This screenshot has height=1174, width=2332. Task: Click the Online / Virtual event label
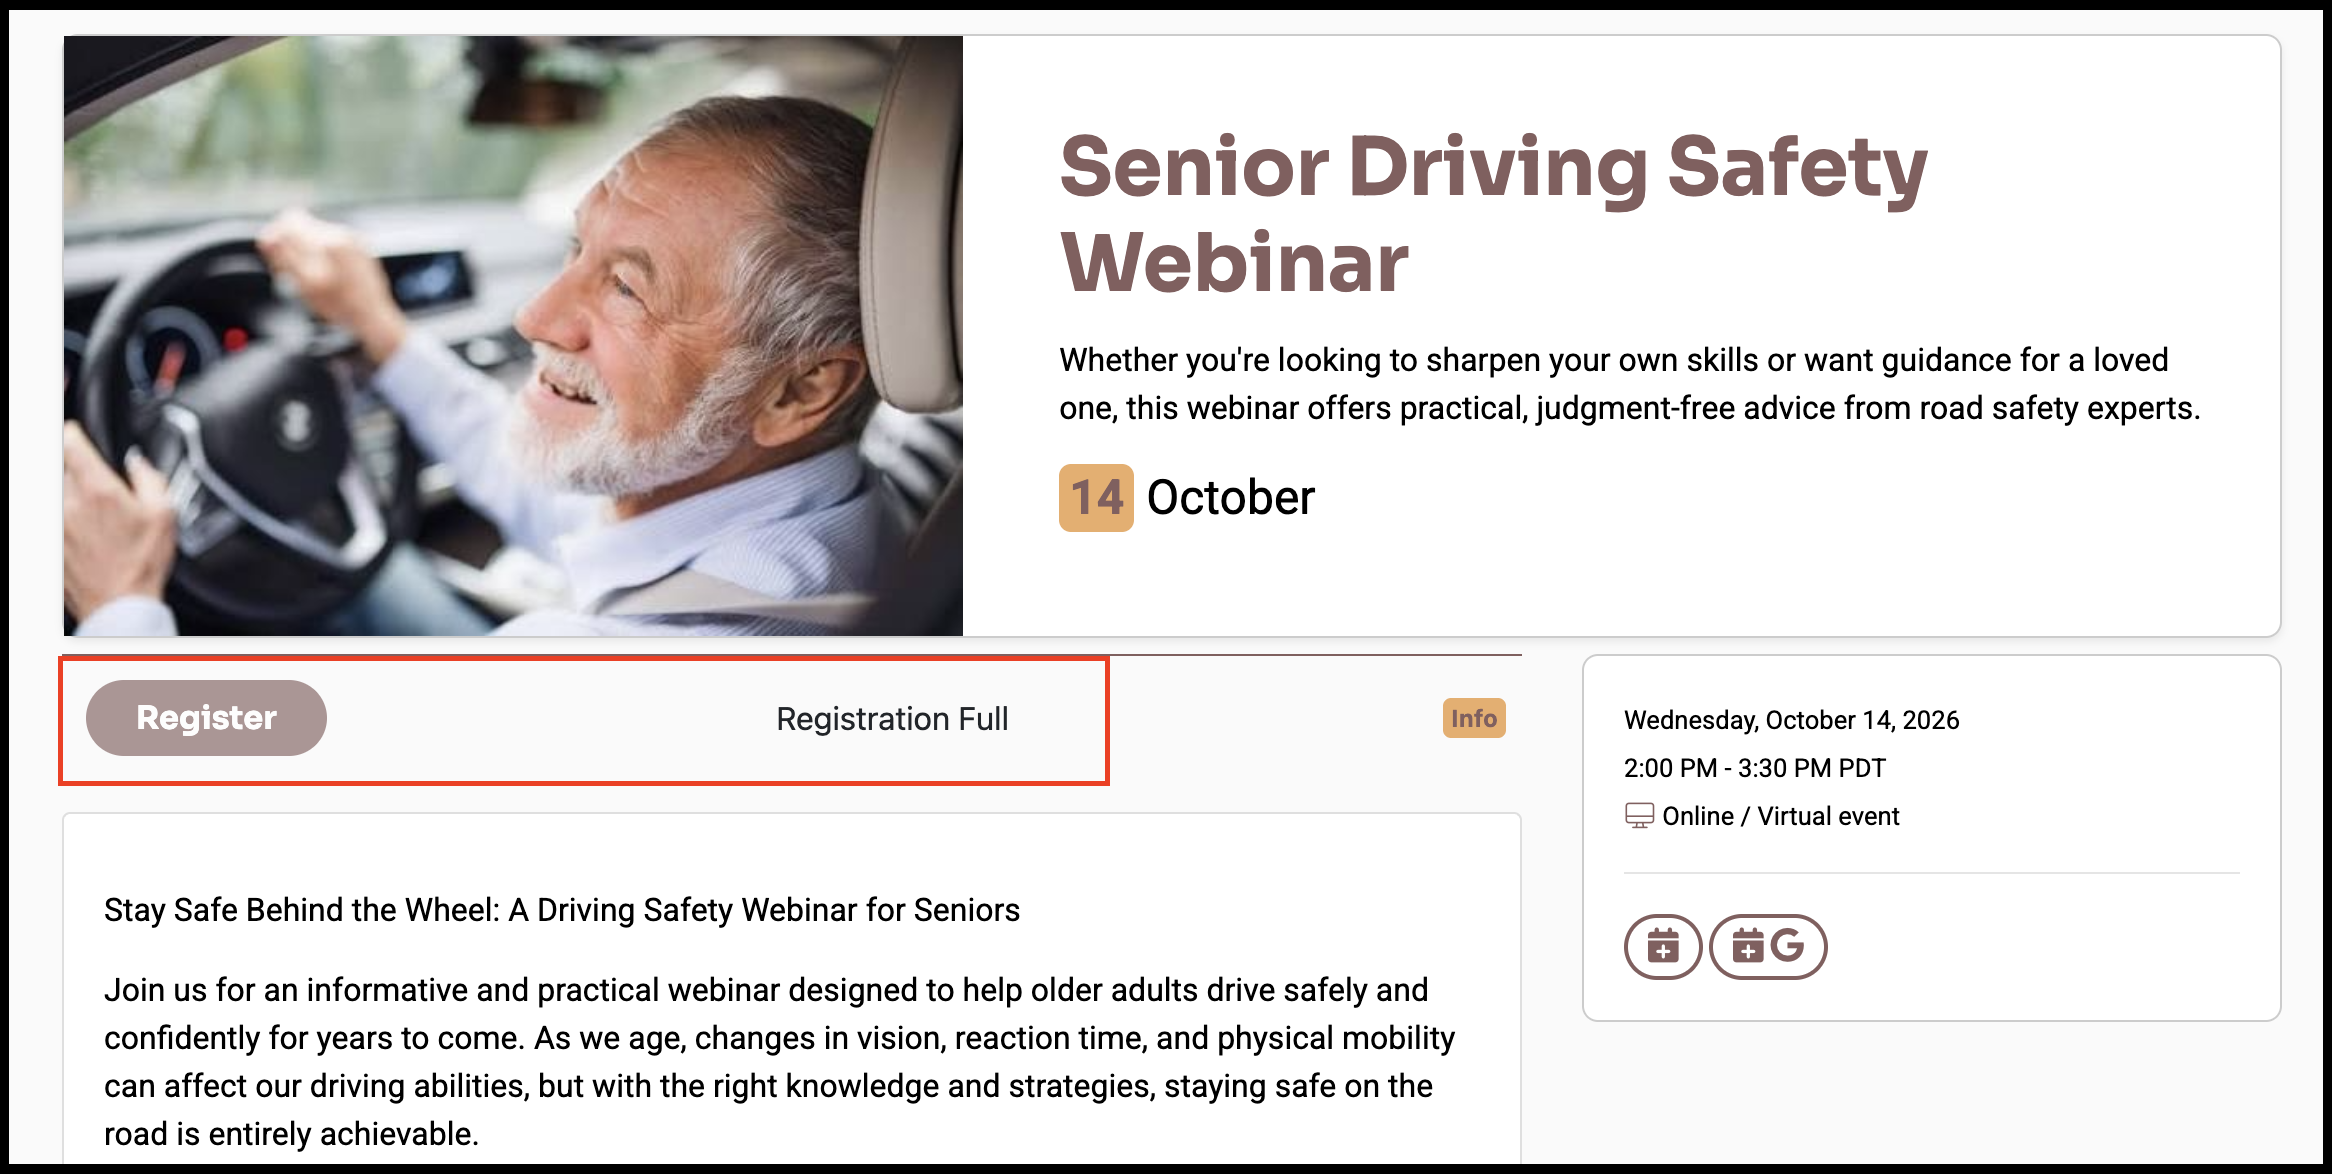click(x=1780, y=816)
